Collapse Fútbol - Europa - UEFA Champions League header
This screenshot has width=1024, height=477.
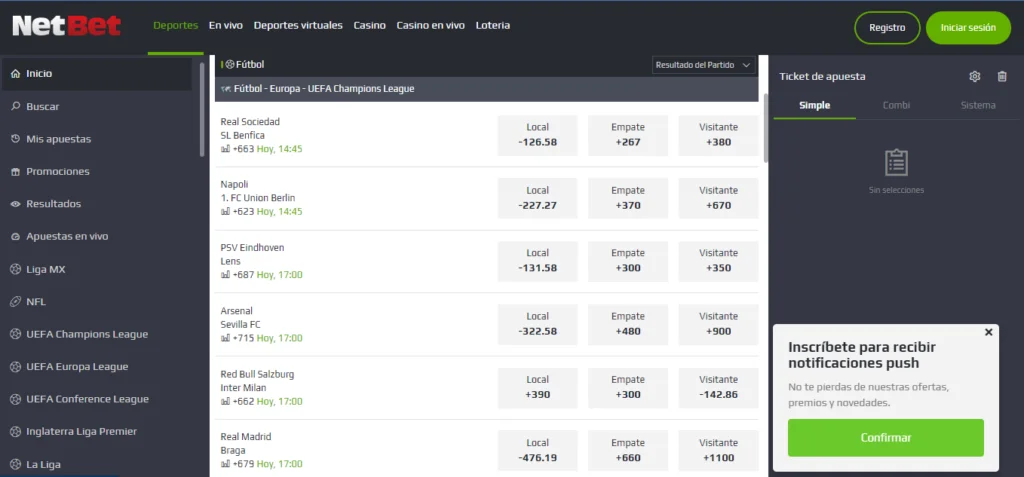click(487, 89)
